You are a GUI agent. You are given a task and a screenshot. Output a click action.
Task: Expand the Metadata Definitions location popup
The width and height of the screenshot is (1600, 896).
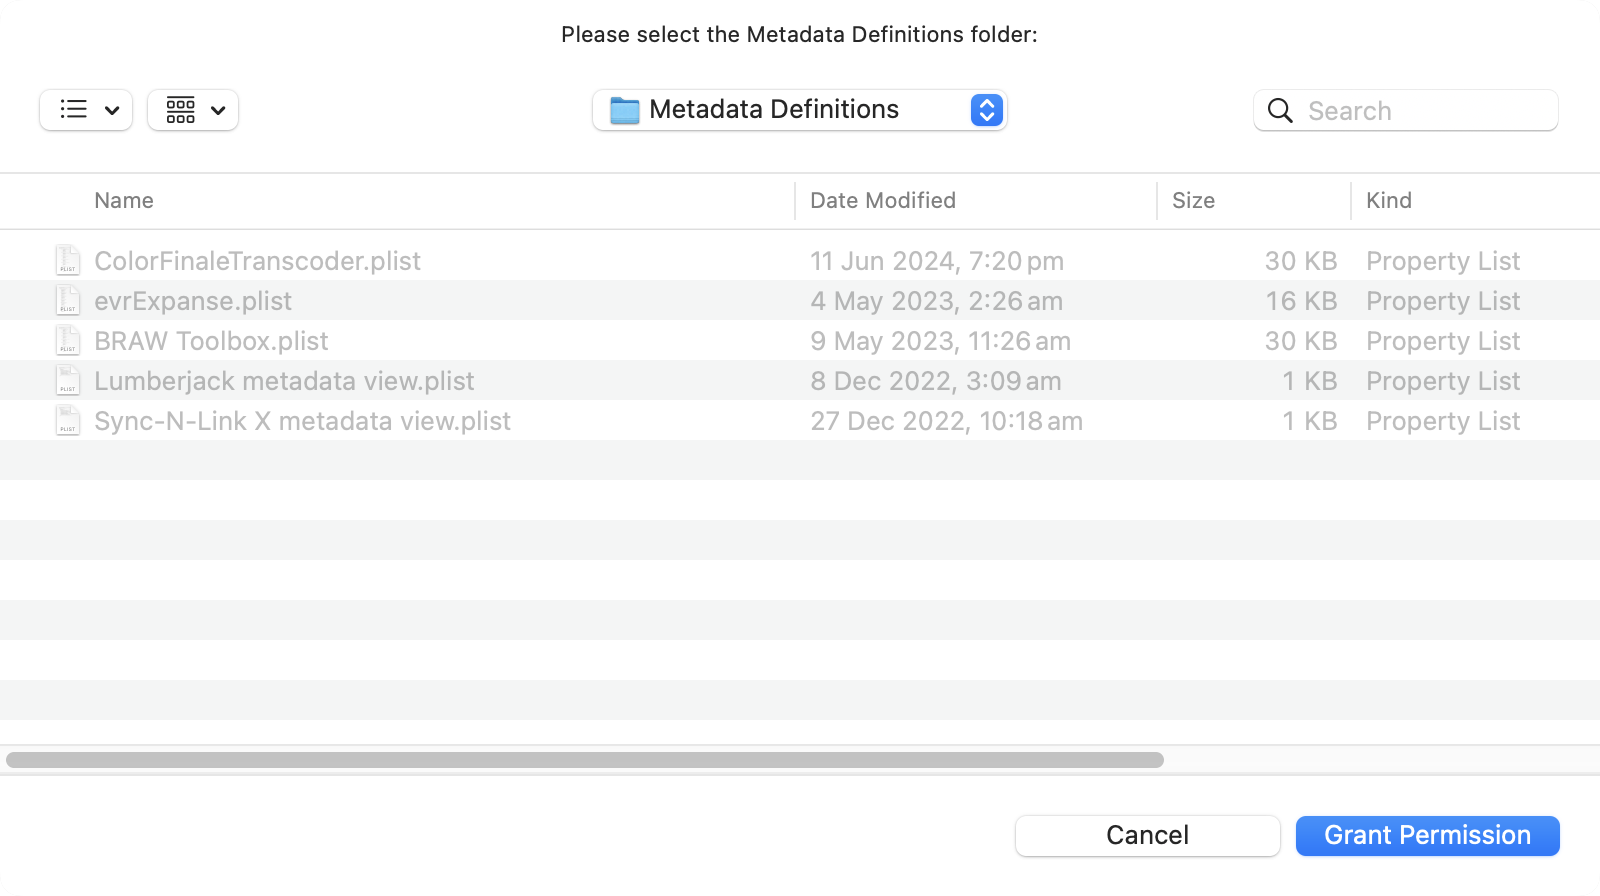pyautogui.click(x=986, y=110)
